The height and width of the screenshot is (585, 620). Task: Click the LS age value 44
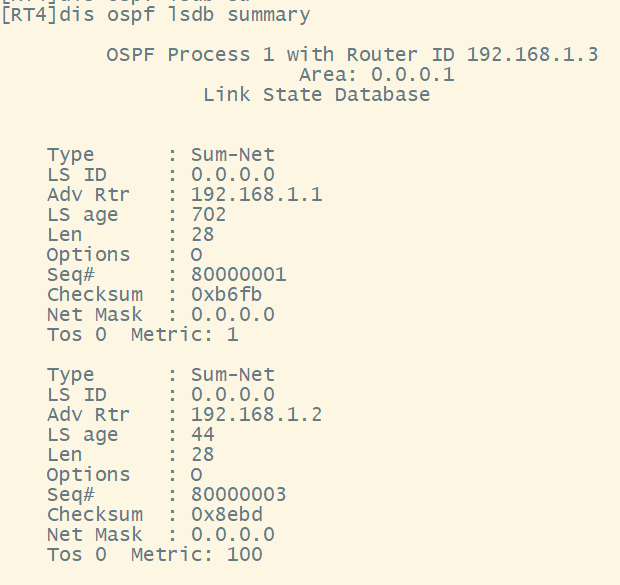coord(202,435)
